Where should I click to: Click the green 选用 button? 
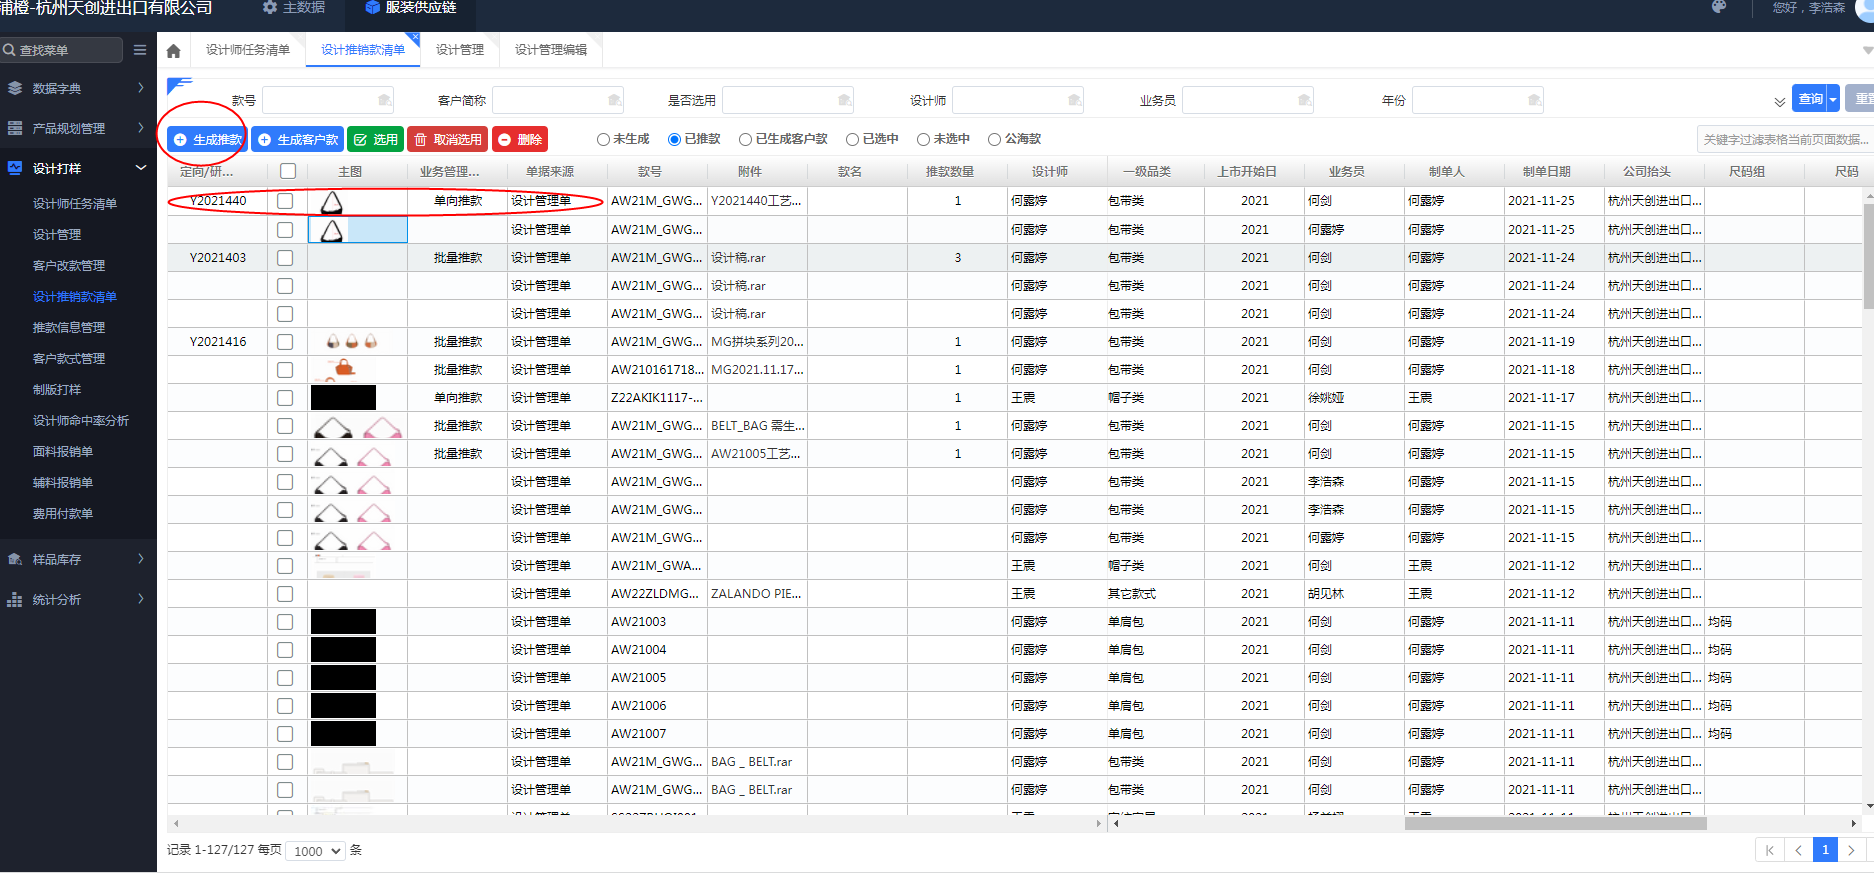(376, 140)
